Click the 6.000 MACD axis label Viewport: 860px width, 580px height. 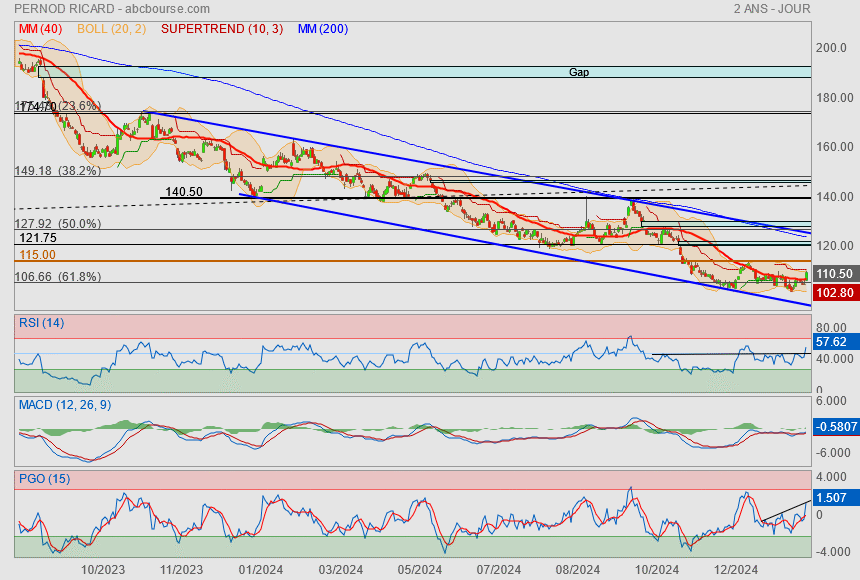tap(831, 401)
